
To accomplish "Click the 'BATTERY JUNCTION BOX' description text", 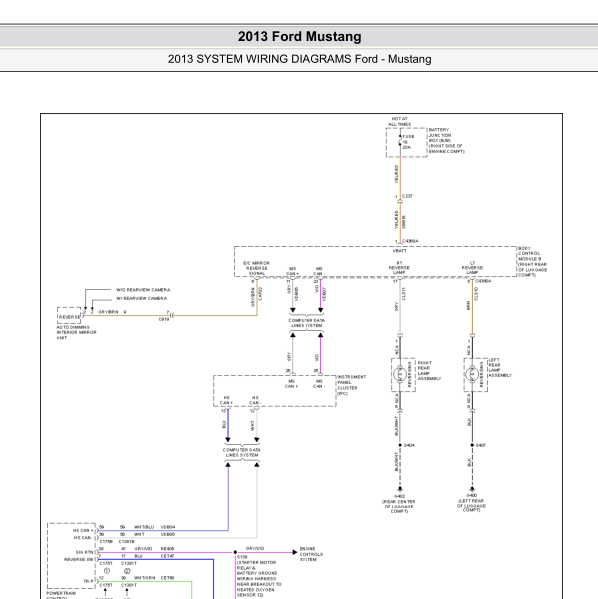I will (x=446, y=141).
